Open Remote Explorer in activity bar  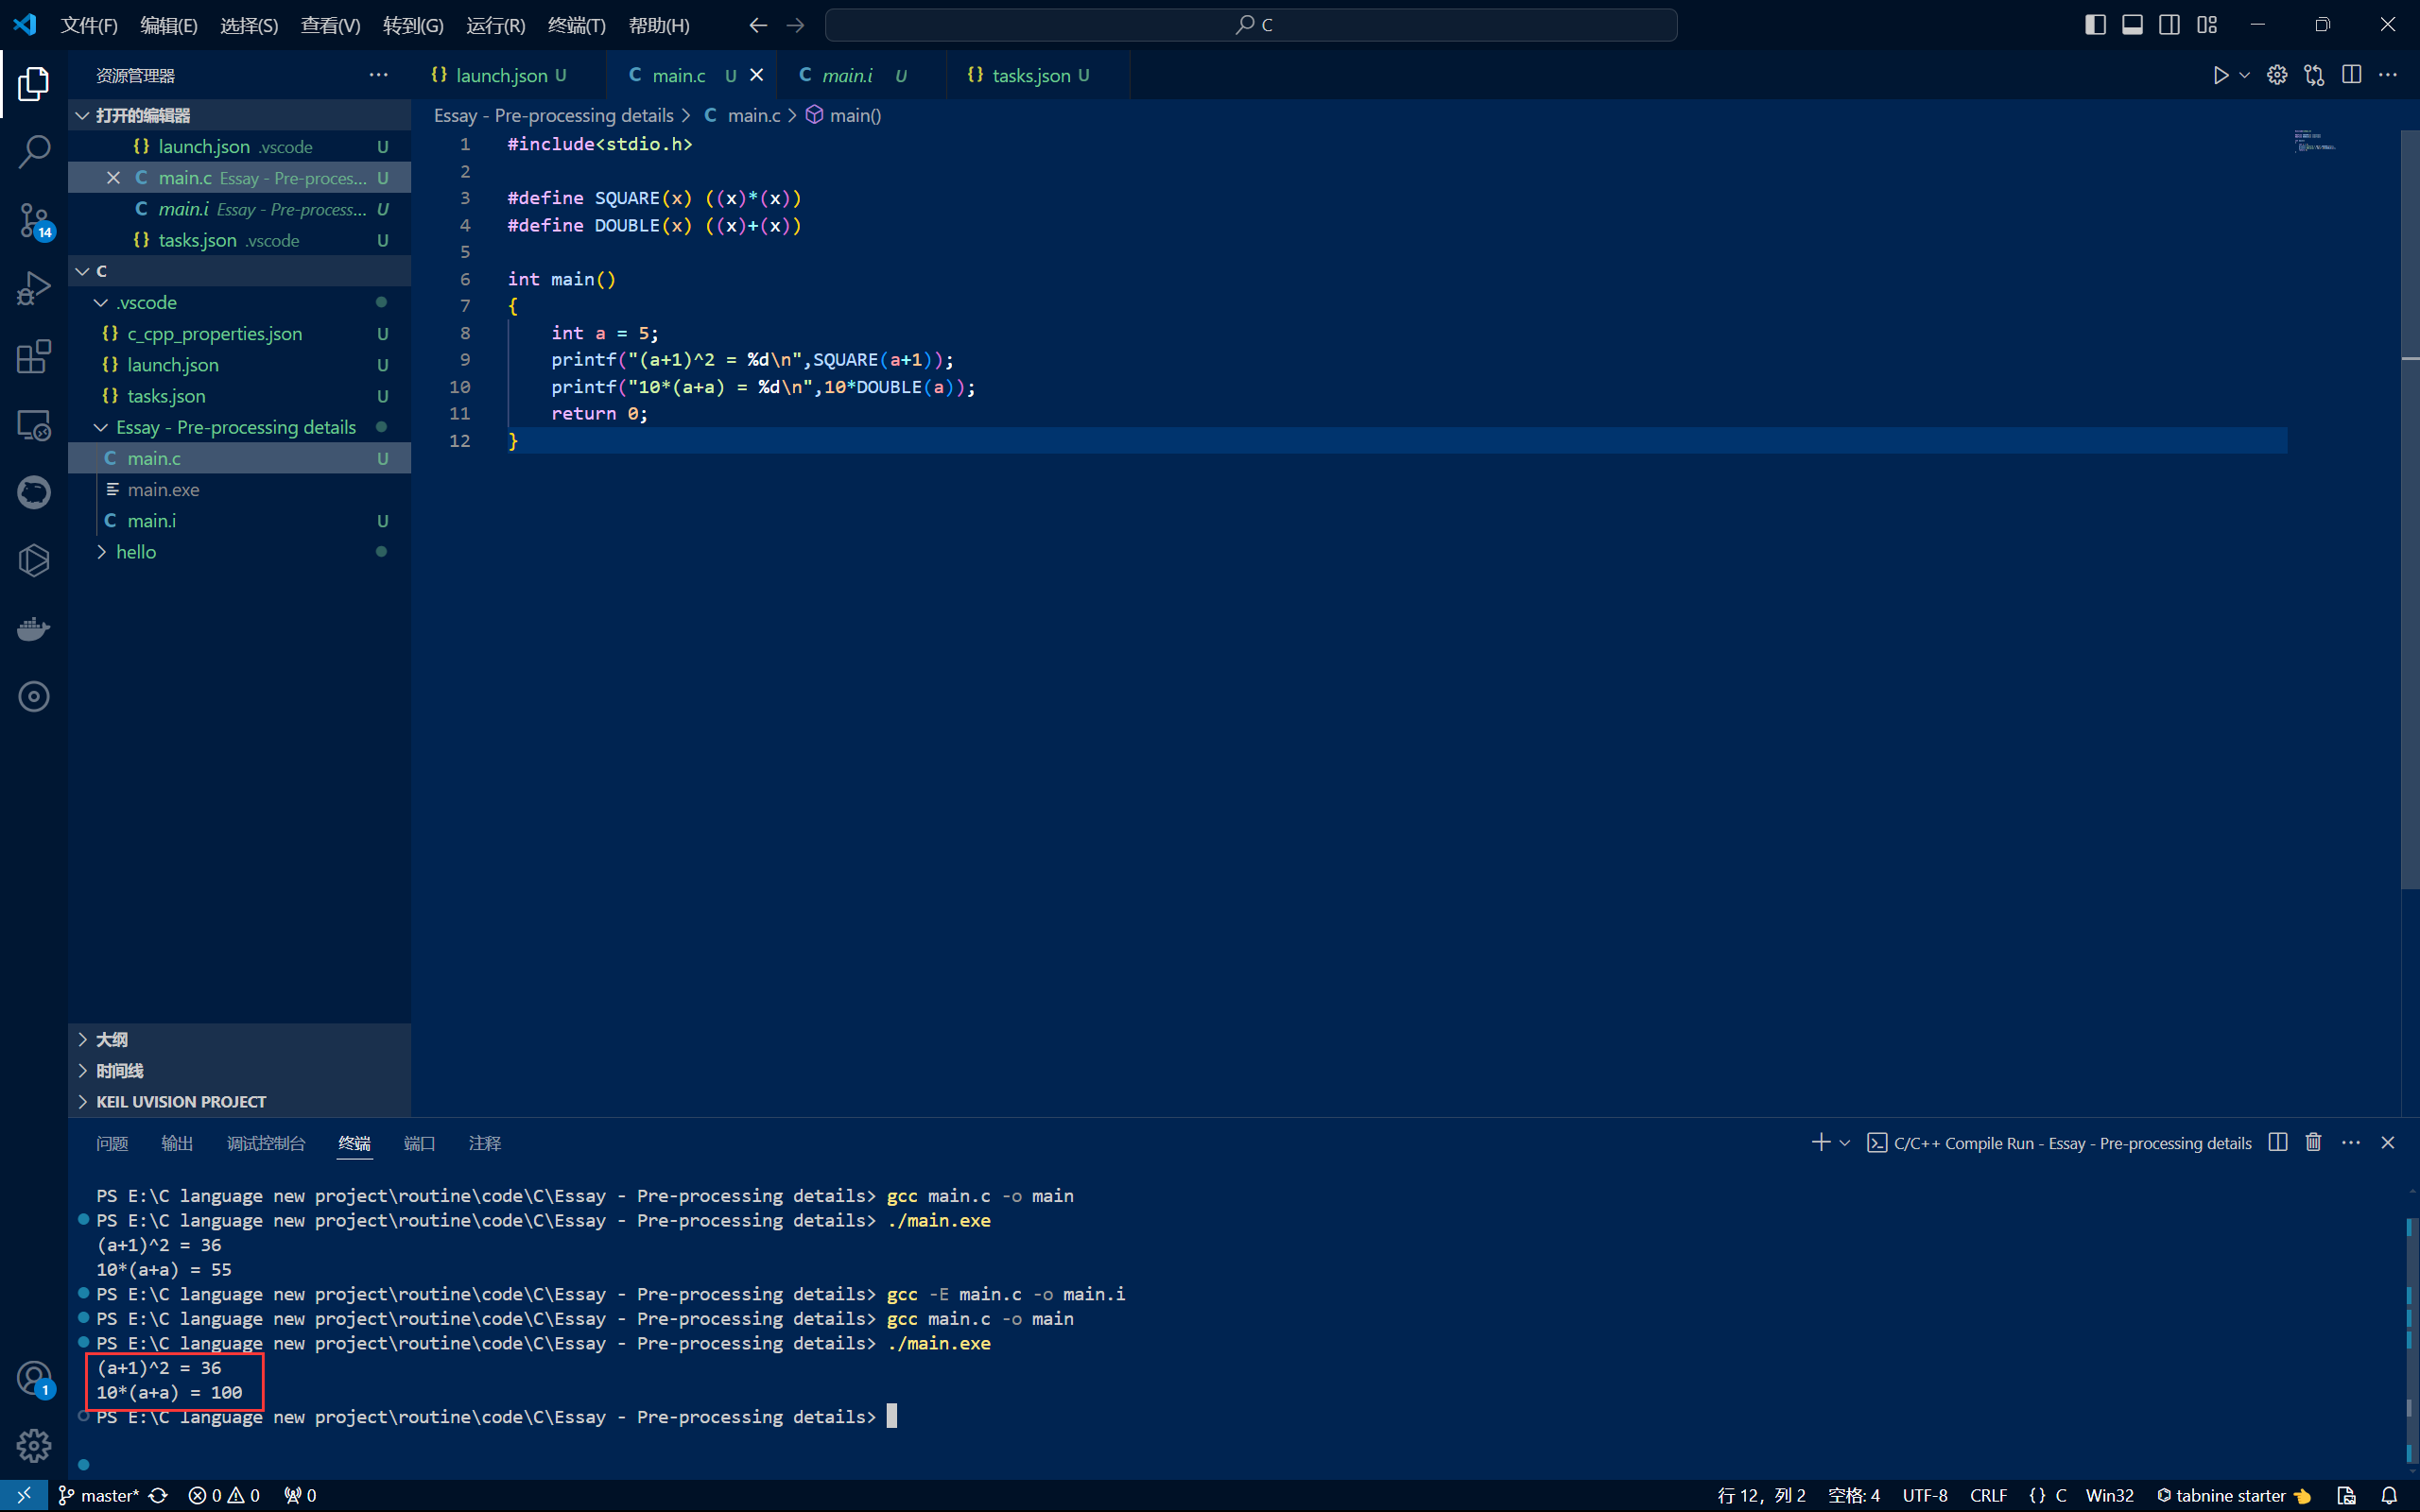coord(34,424)
